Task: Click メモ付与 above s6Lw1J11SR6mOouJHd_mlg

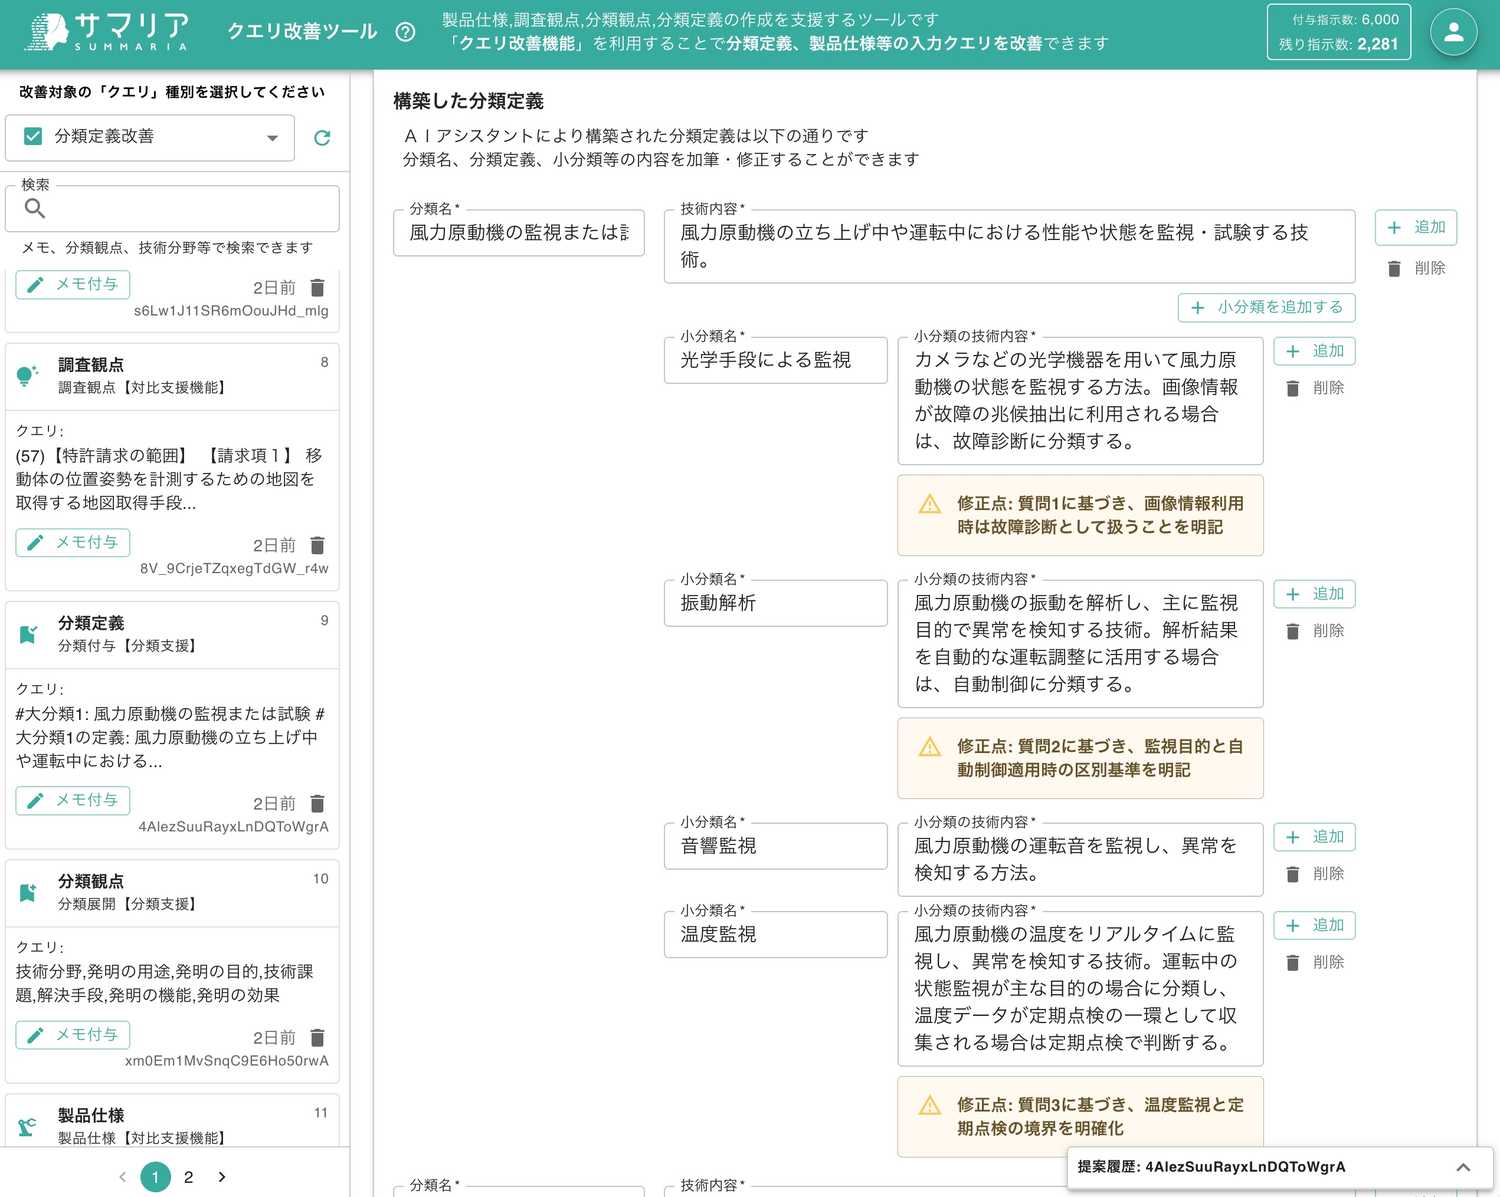Action: [73, 284]
